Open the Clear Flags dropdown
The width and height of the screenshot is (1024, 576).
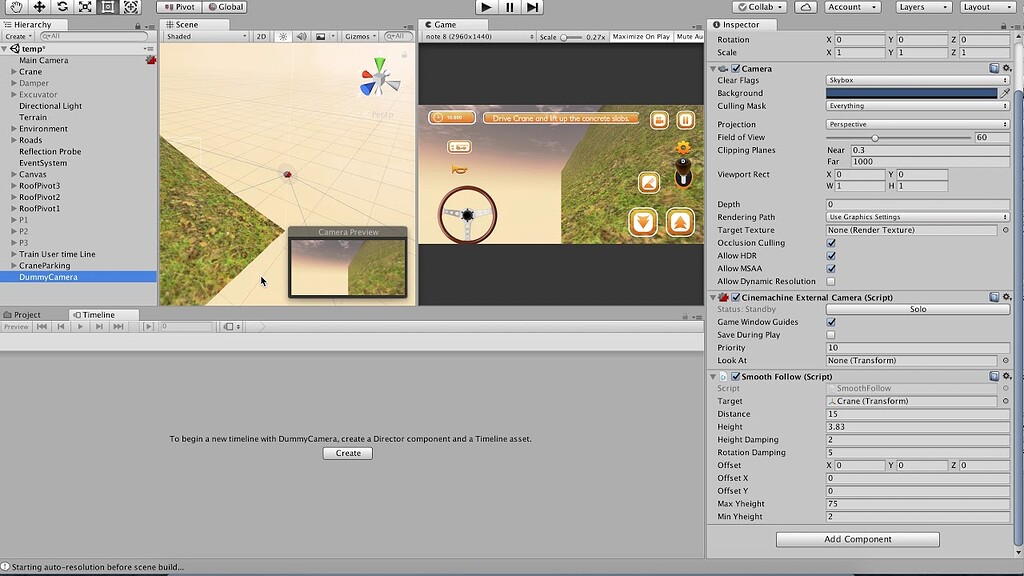coord(917,80)
